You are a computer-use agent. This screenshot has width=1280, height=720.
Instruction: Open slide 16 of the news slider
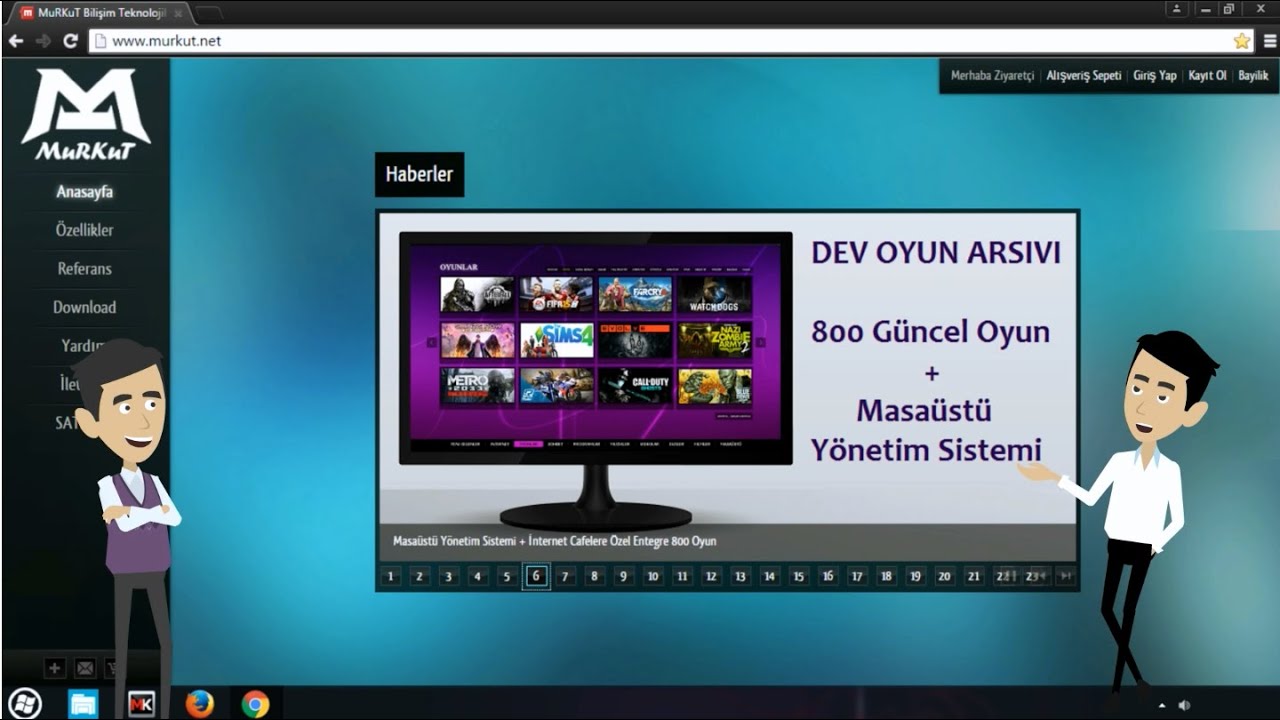pyautogui.click(x=828, y=576)
